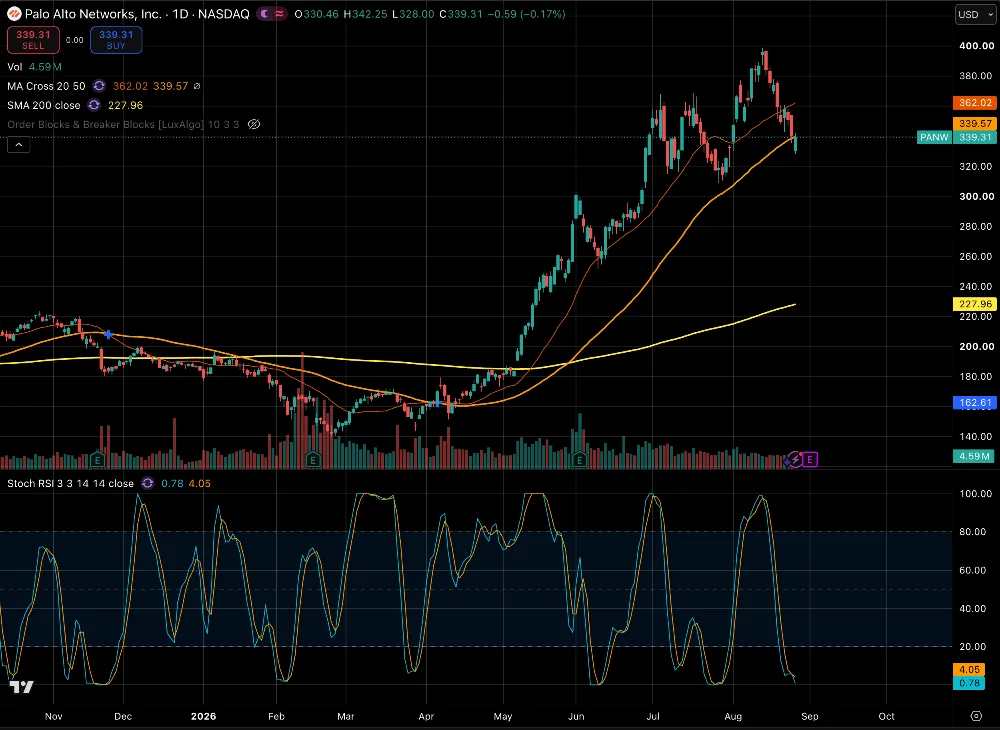Open the upcoming purple earnings E marker
Viewport: 1000px width, 730px height.
(810, 459)
